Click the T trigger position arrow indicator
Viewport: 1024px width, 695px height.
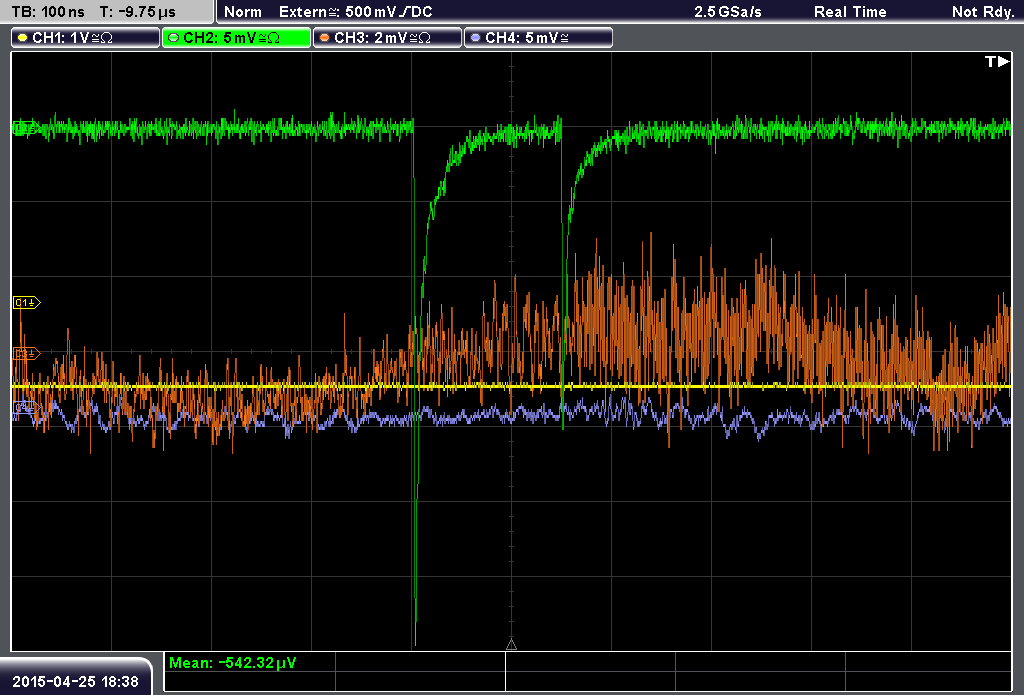997,61
